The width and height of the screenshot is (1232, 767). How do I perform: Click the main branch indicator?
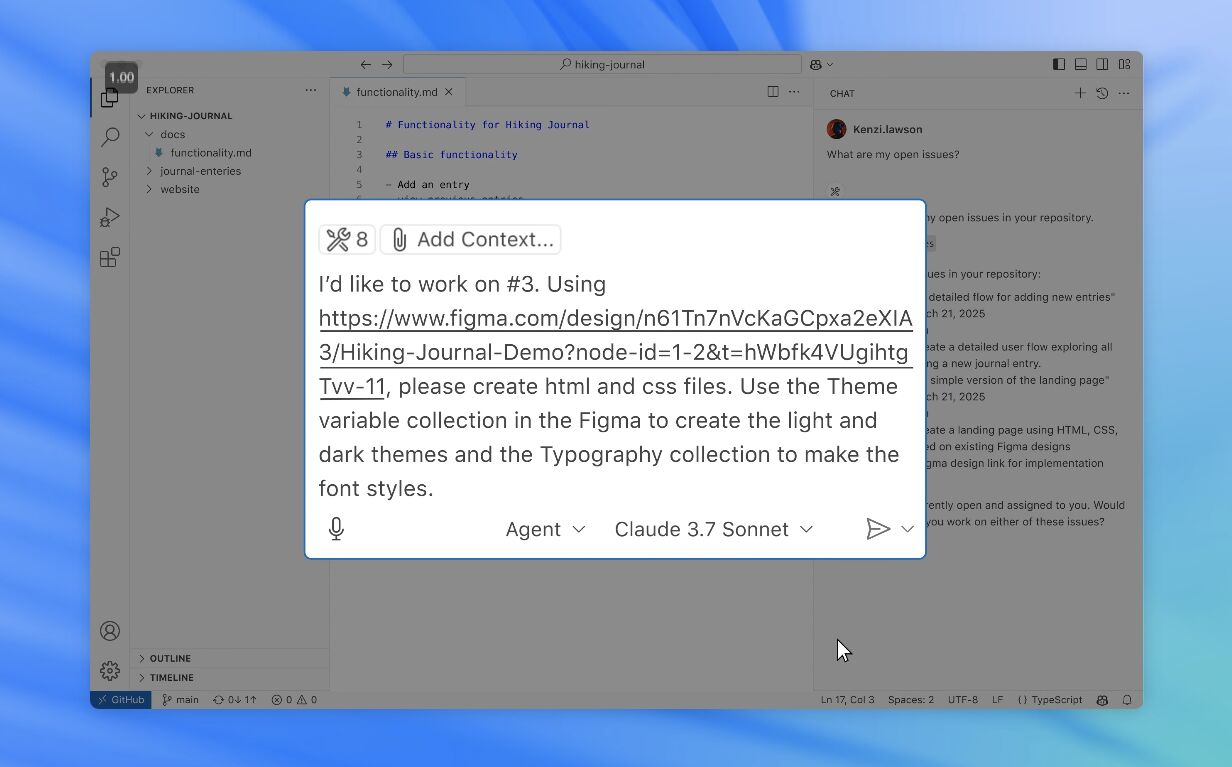click(x=181, y=700)
